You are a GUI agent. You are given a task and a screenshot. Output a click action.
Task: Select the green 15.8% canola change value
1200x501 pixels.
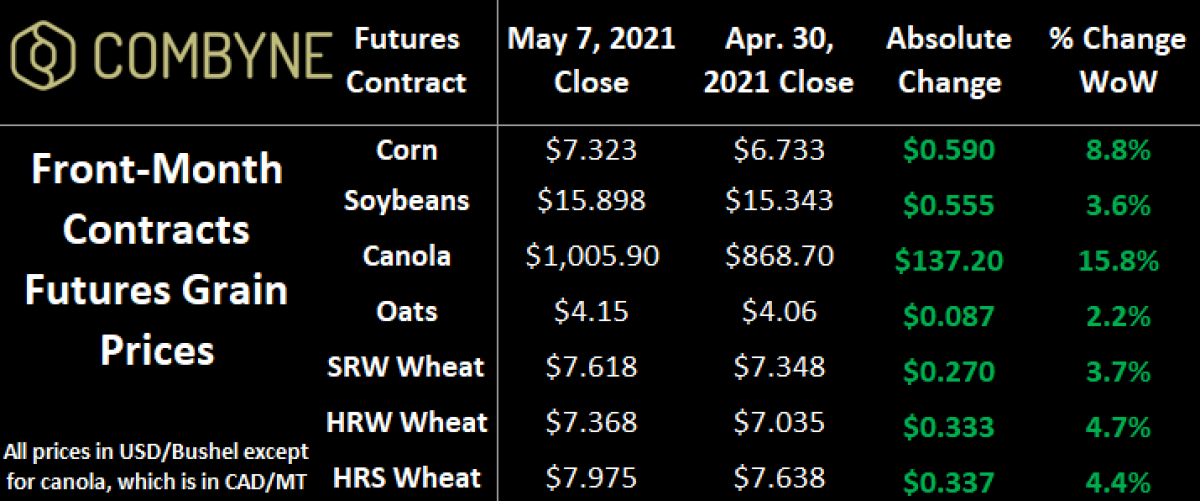[1117, 263]
